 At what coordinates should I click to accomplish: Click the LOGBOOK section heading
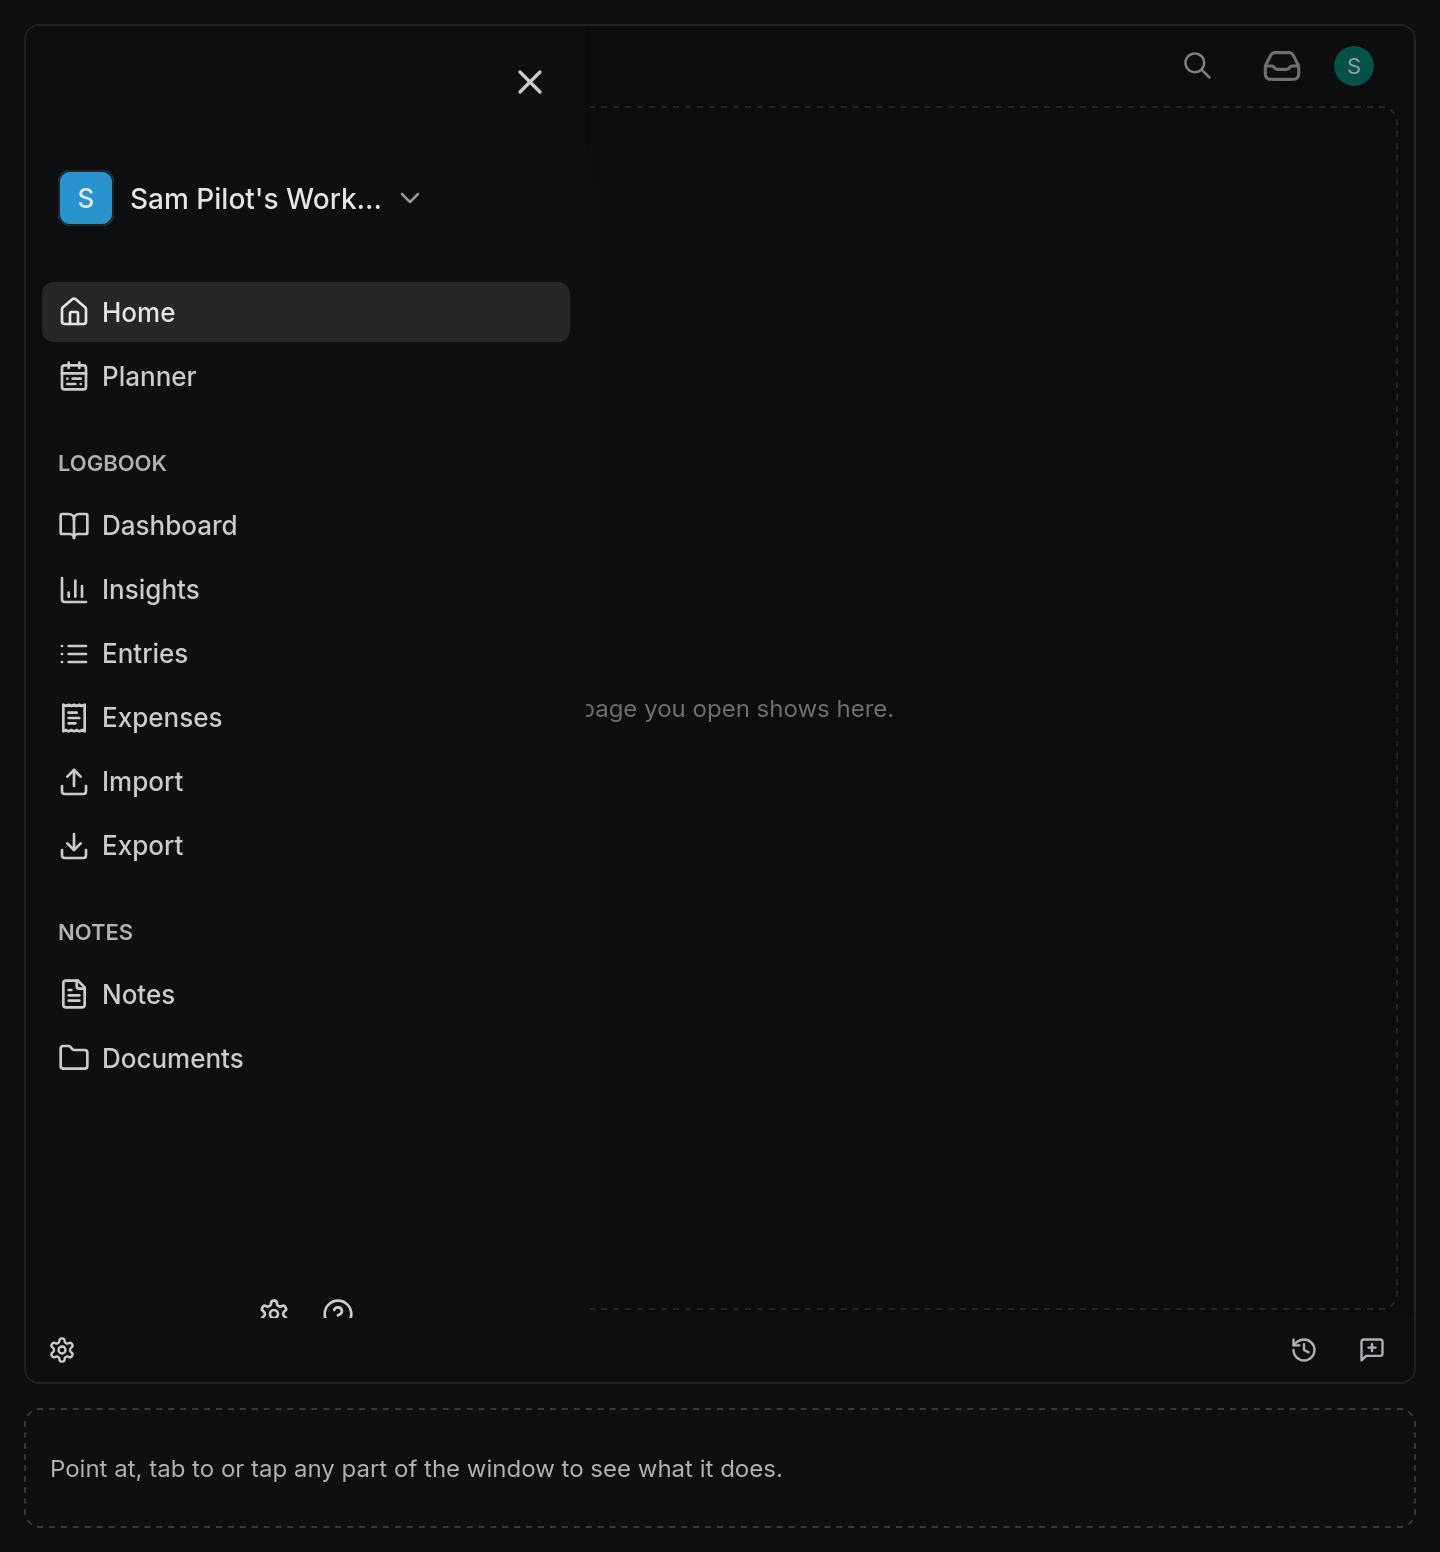tap(112, 463)
